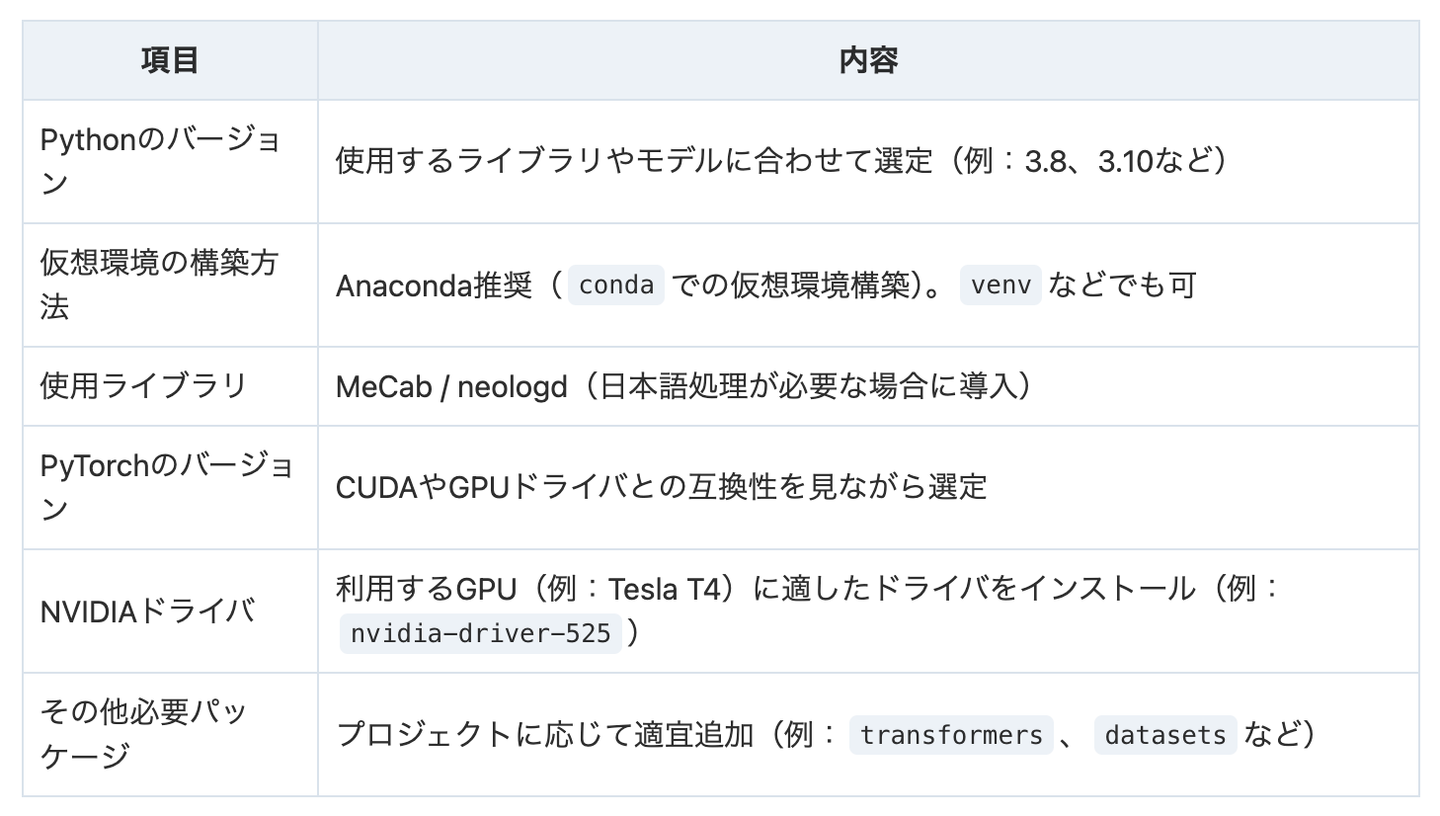This screenshot has height=816, width=1440.
Task: Click the 項目 column header
Action: point(170,61)
